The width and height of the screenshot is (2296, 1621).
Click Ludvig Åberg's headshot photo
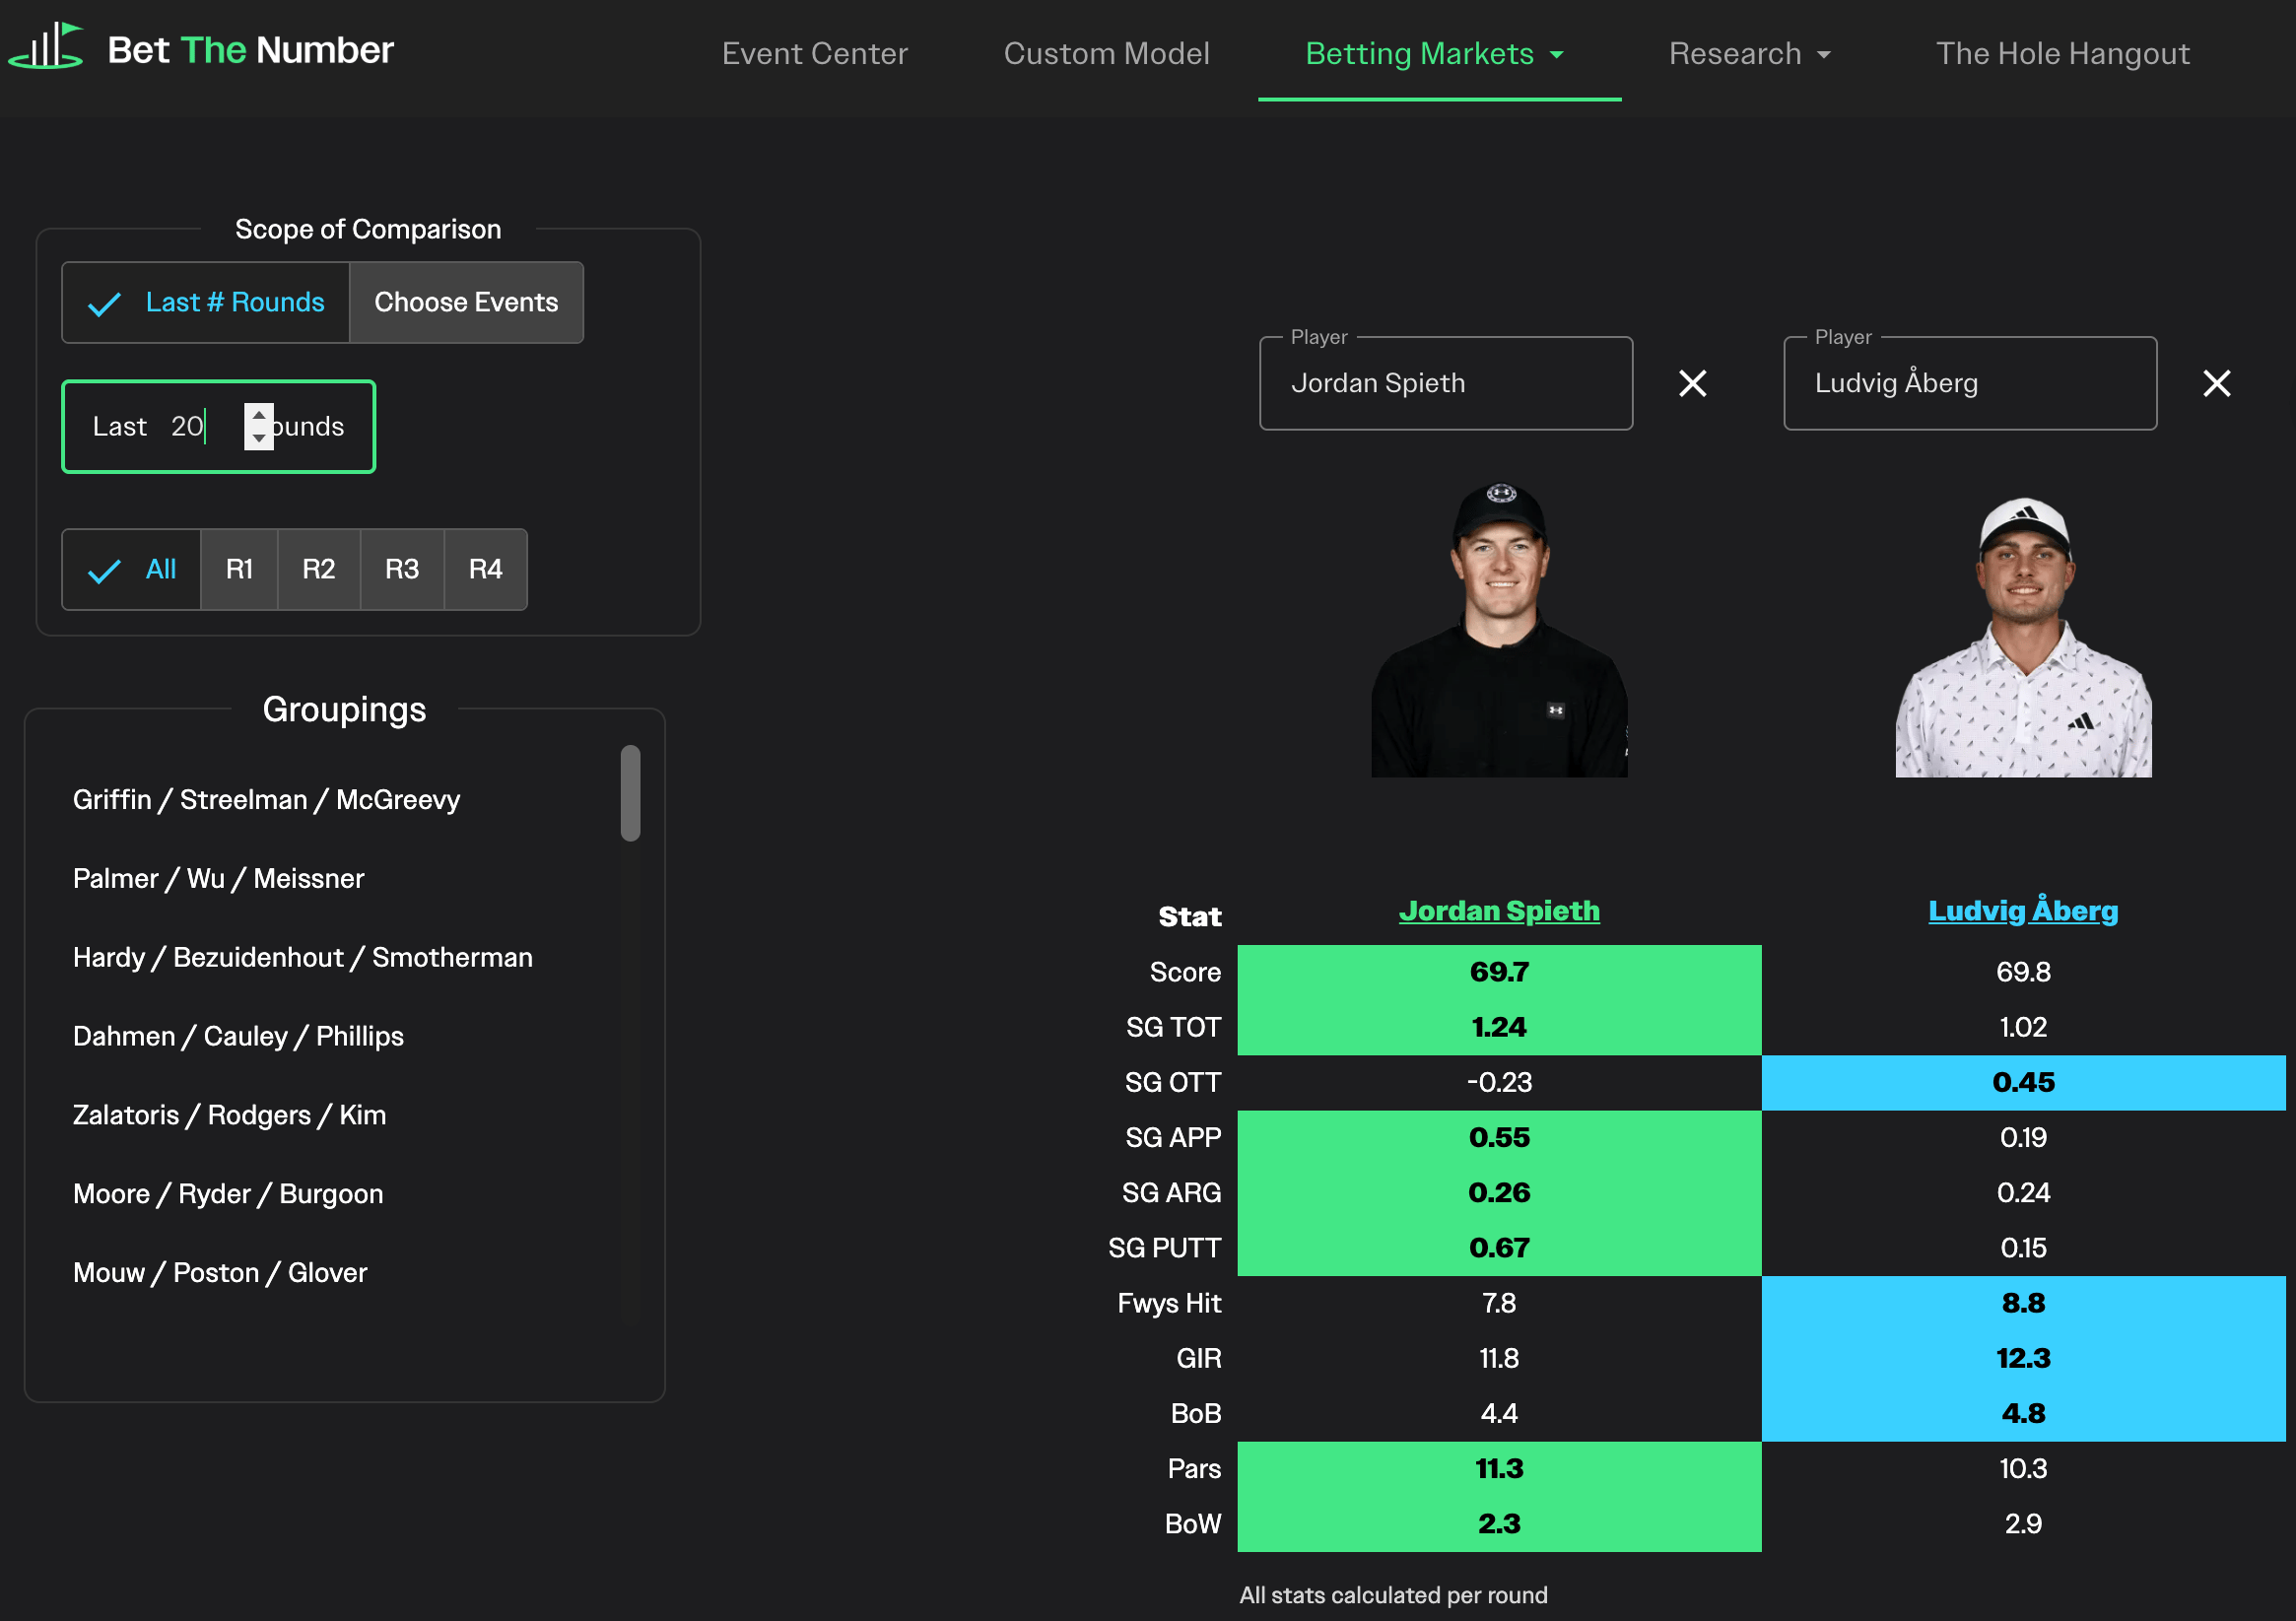pyautogui.click(x=2022, y=636)
